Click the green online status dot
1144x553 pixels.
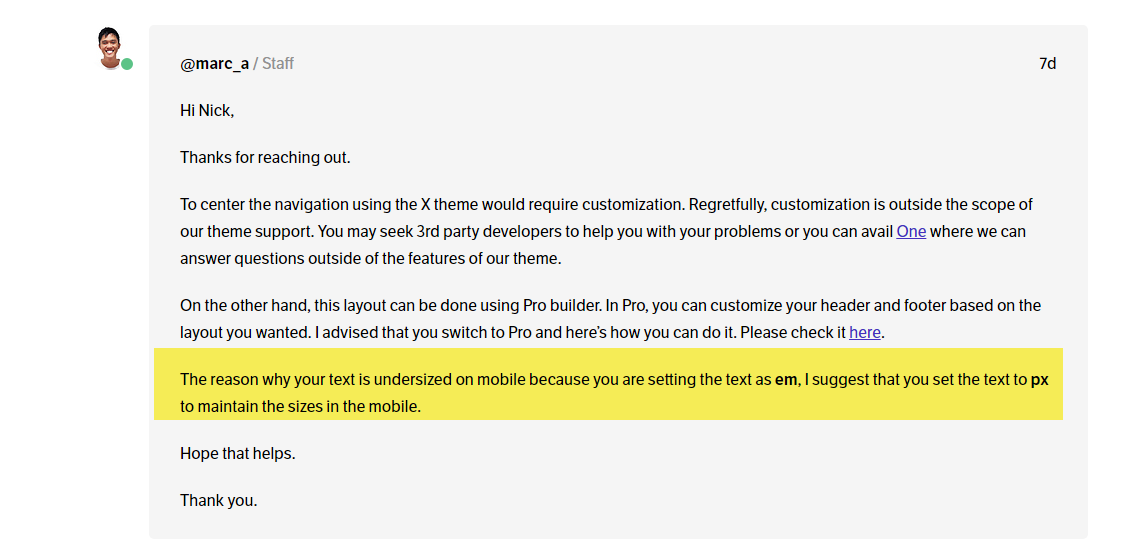click(x=127, y=64)
